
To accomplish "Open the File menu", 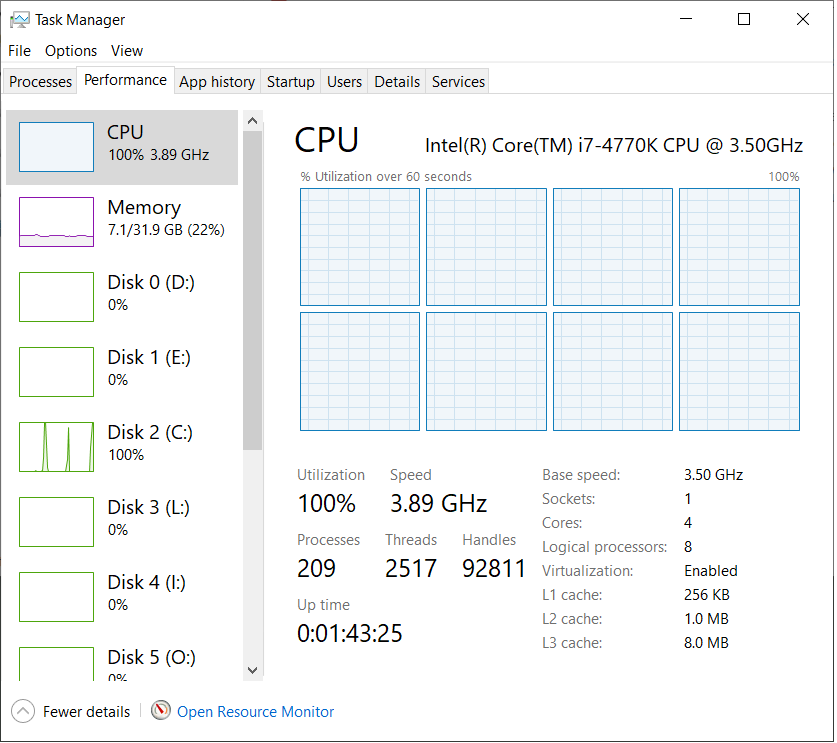I will (19, 51).
